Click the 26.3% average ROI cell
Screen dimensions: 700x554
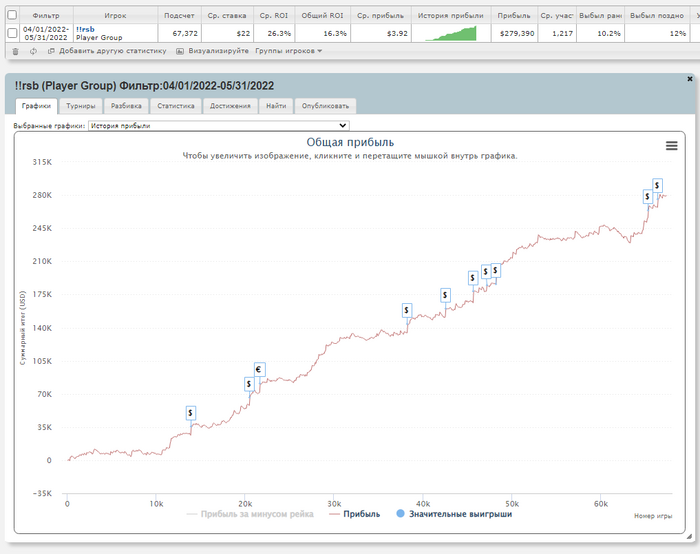coord(274,33)
